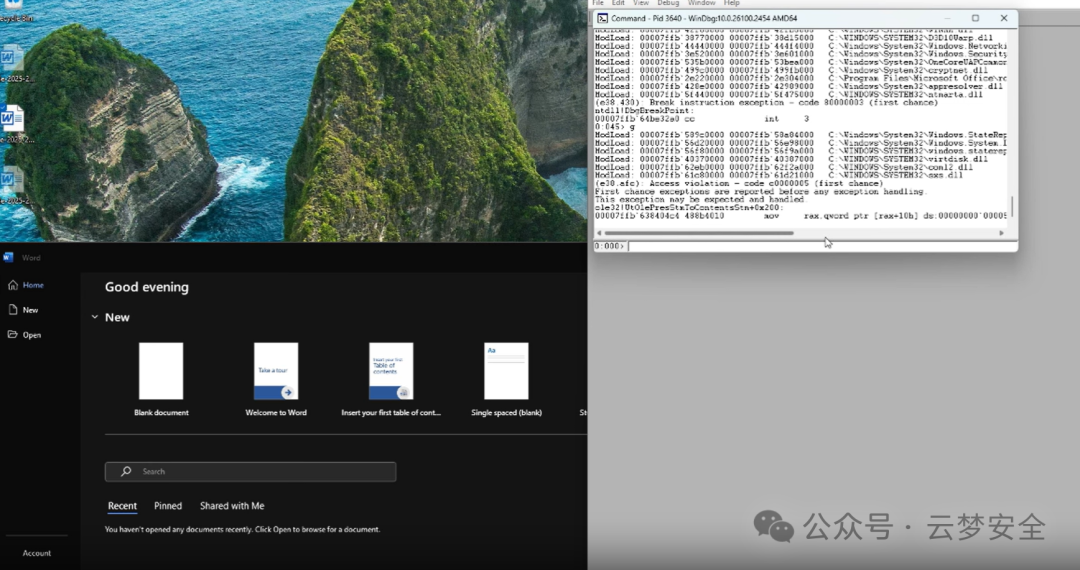Click the 'Access violation - code c0000005' line
The width and height of the screenshot is (1080, 570).
coord(739,184)
